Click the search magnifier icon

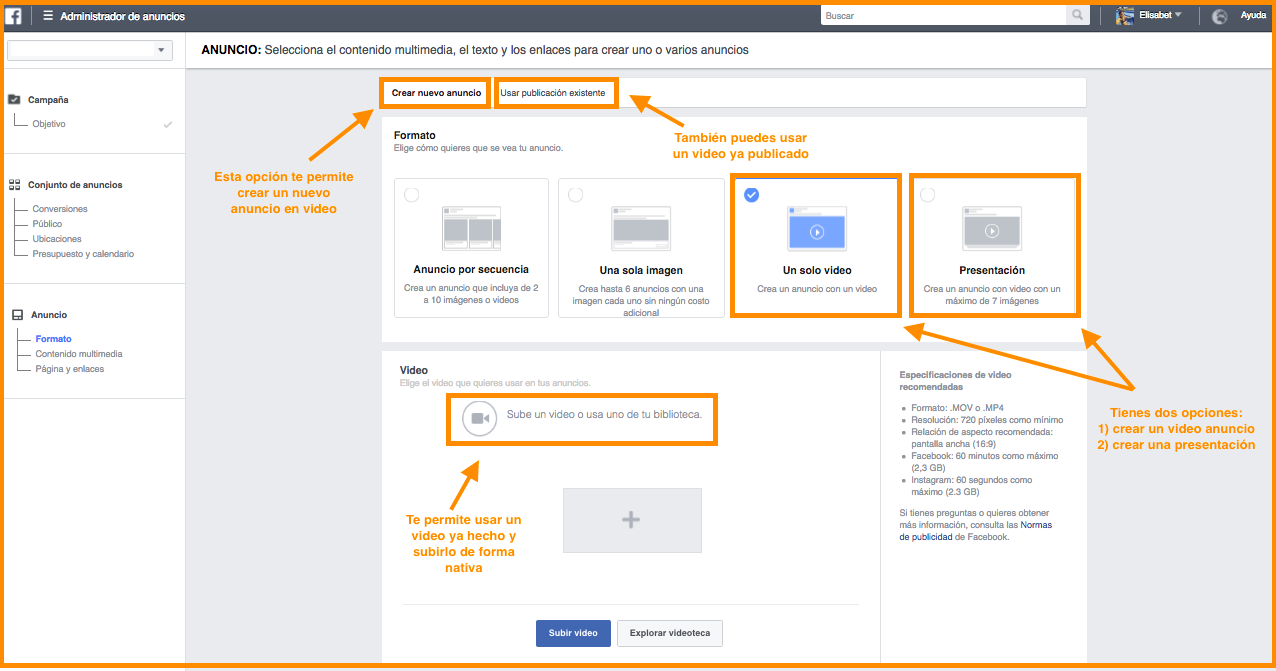[x=1077, y=16]
